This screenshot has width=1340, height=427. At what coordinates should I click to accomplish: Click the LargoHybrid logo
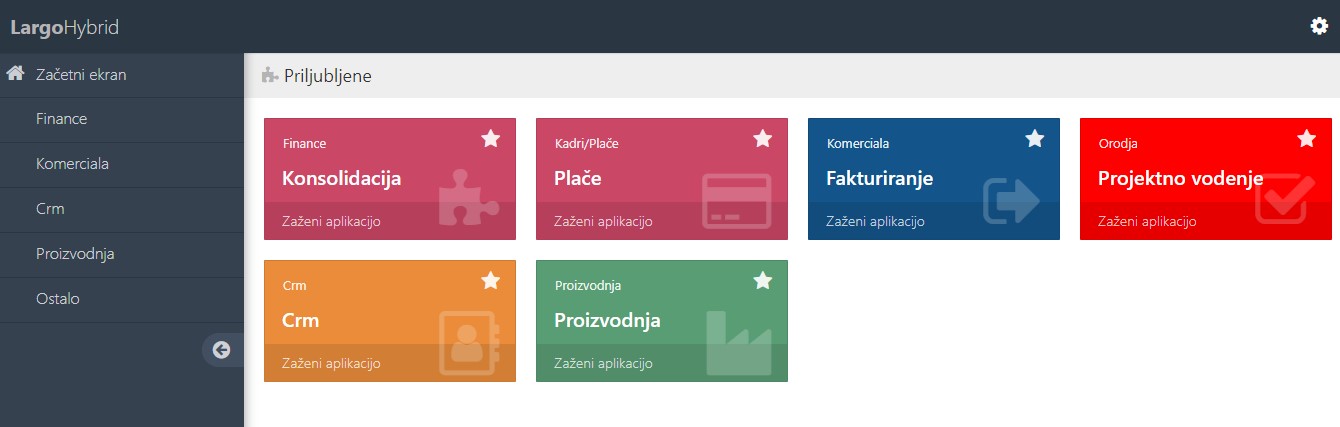65,27
